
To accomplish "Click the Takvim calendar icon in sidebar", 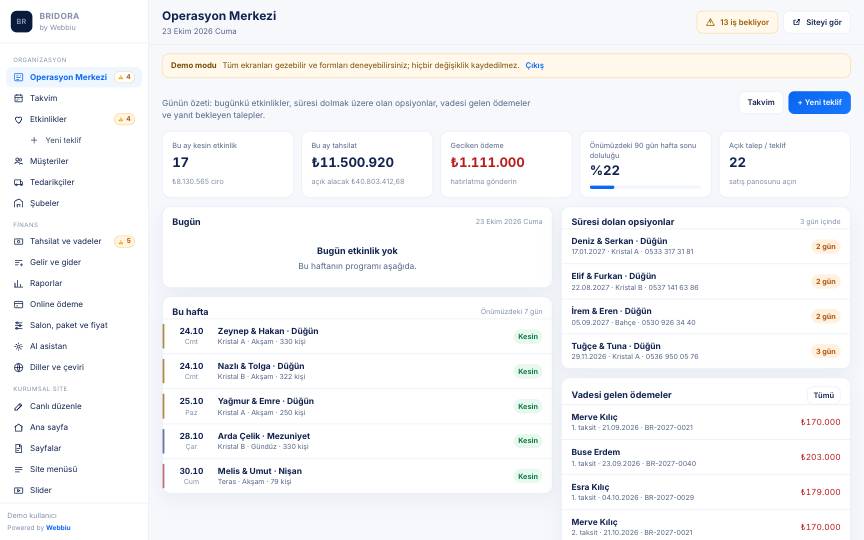I will [19, 98].
